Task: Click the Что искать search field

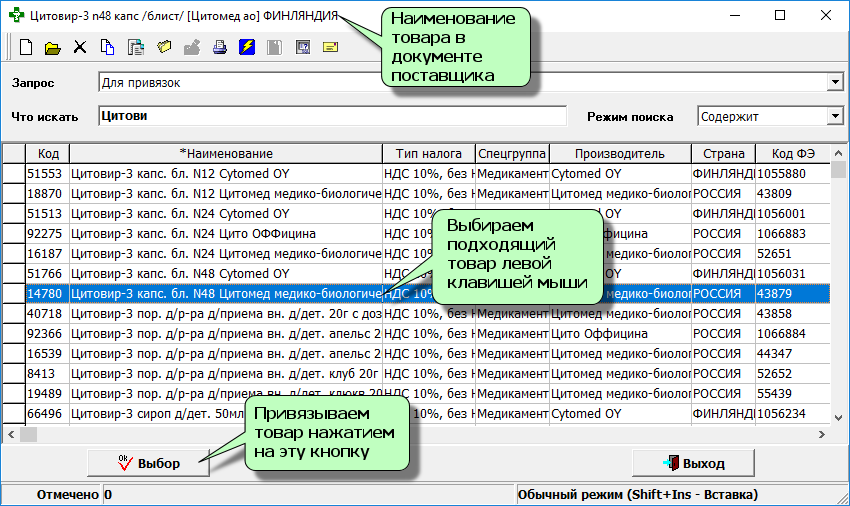Action: pos(332,116)
